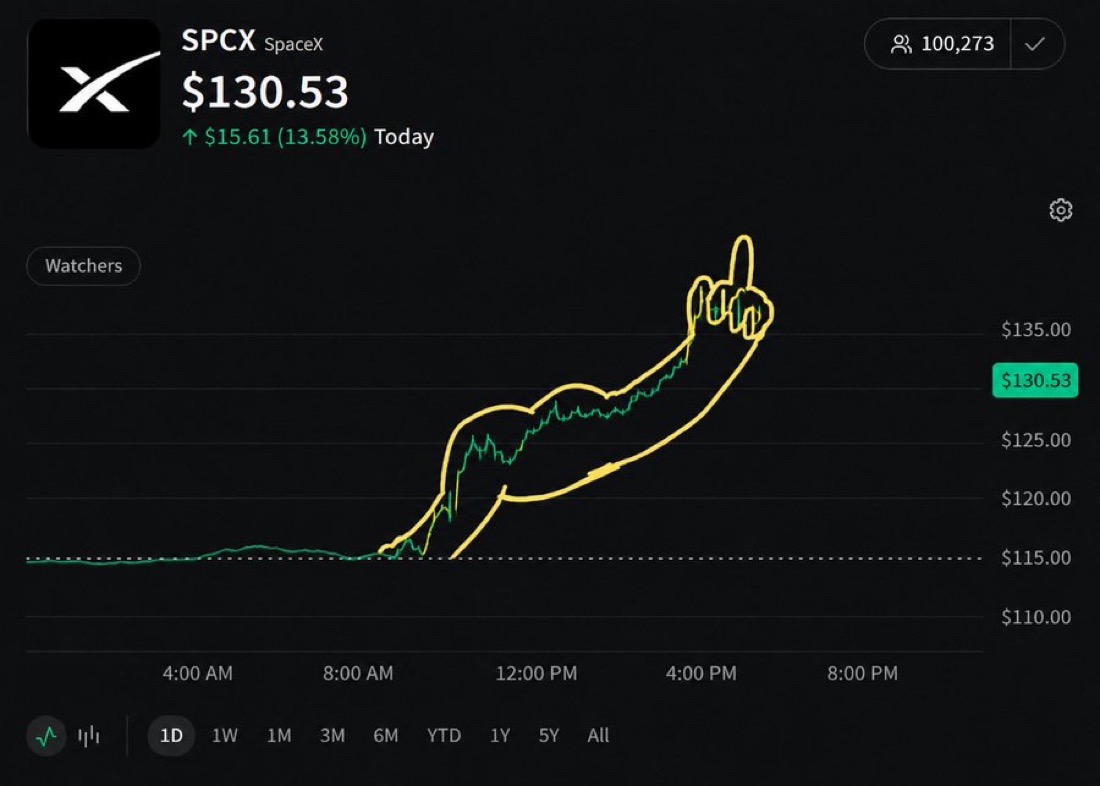This screenshot has width=1100, height=786.
Task: Switch to candlestick chart view icon
Action: [88, 736]
